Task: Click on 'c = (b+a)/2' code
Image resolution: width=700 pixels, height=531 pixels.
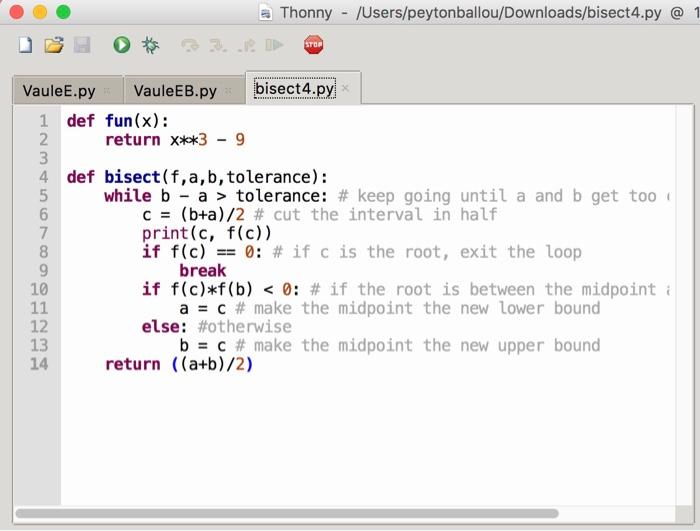Action: pyautogui.click(x=193, y=215)
